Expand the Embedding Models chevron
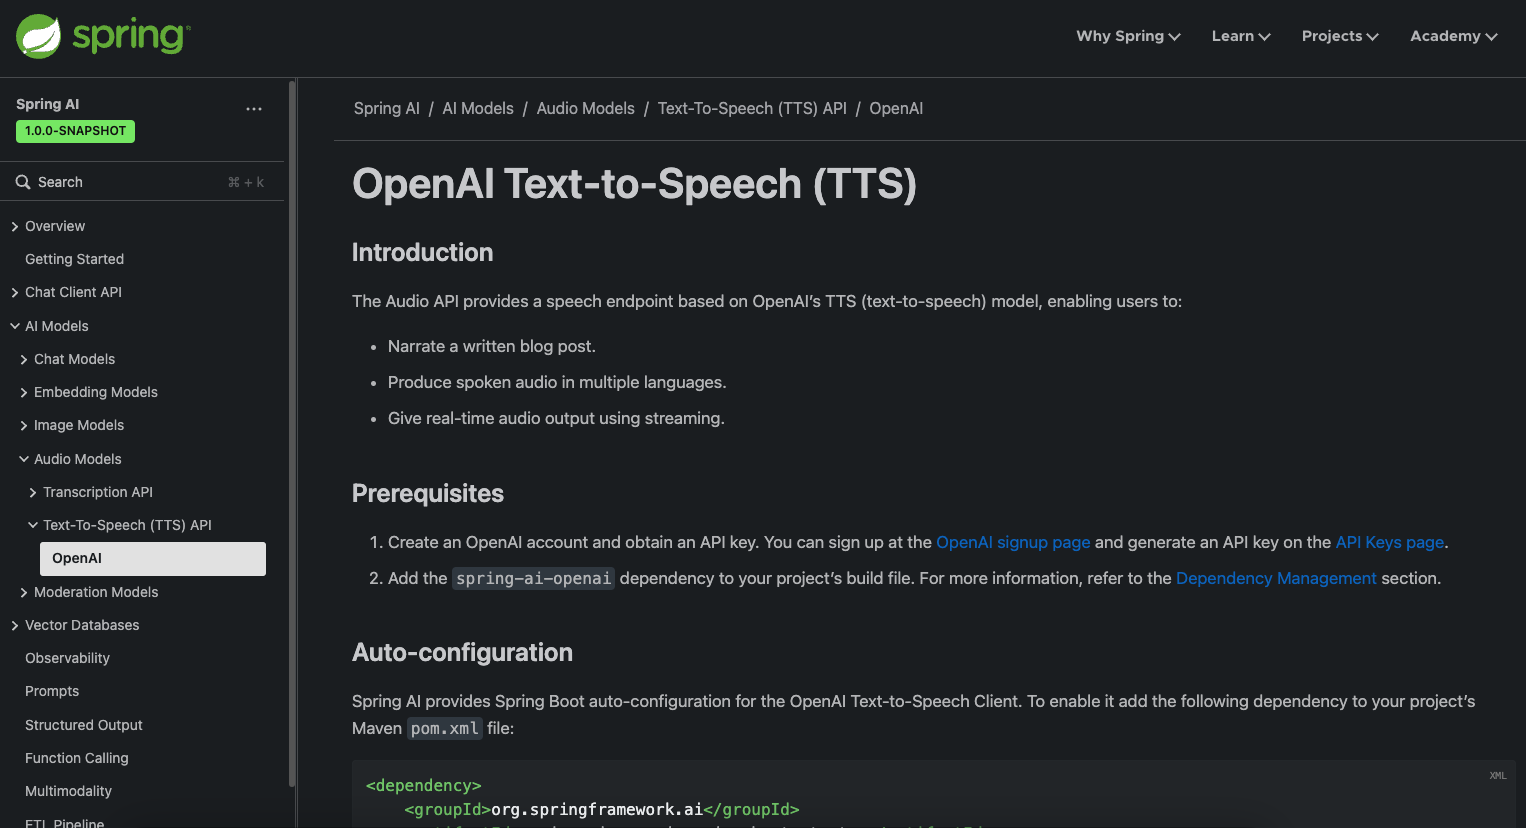 (24, 393)
